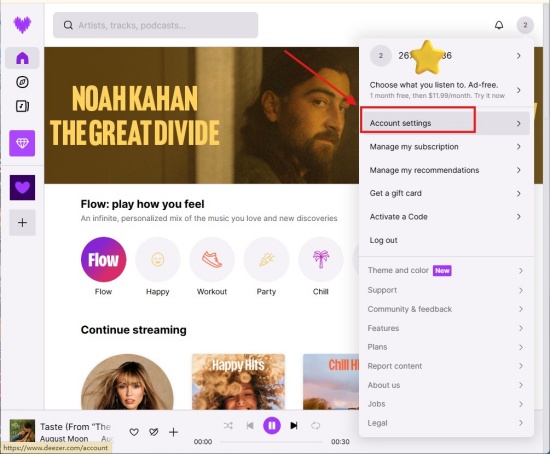Click chevron next to Activate a Code
The width and height of the screenshot is (550, 454).
click(518, 217)
